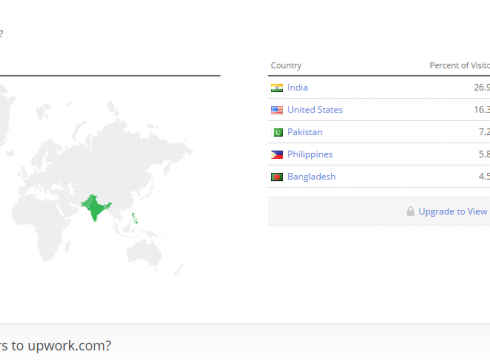Click the Pakistan flag icon
Screen dimensions: 490x360
(278, 132)
